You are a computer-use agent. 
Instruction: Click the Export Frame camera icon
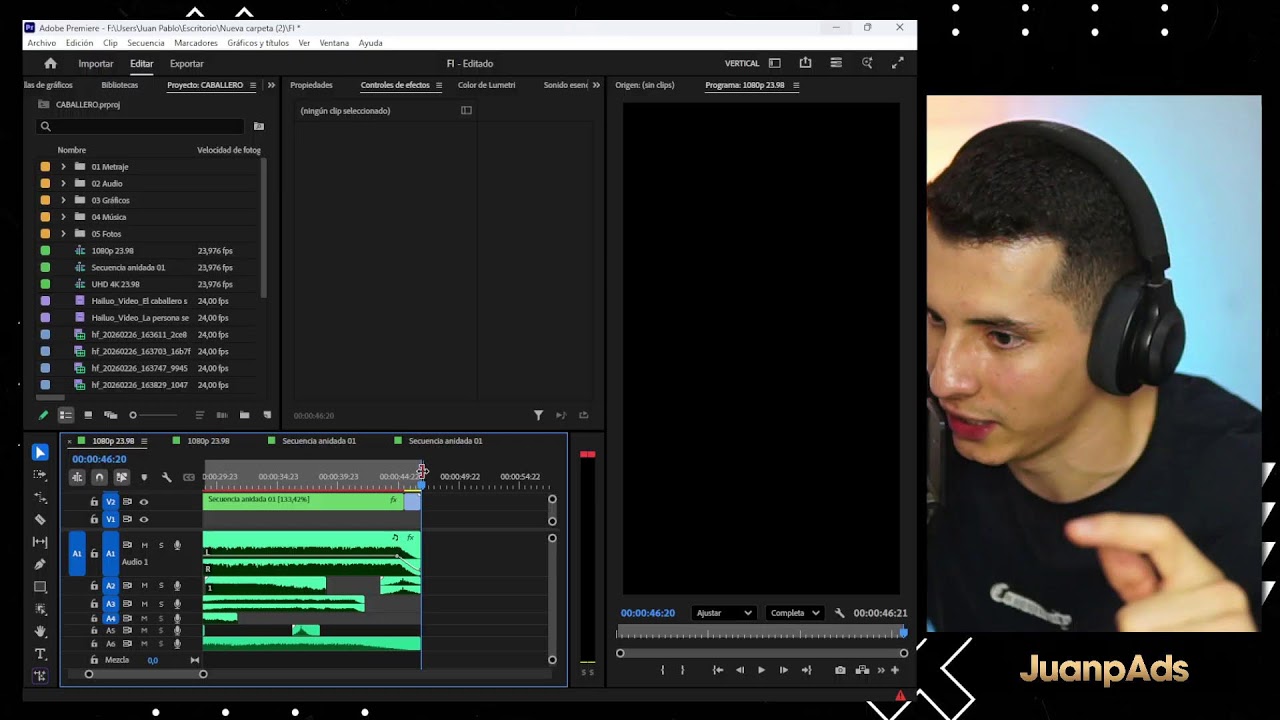point(840,670)
